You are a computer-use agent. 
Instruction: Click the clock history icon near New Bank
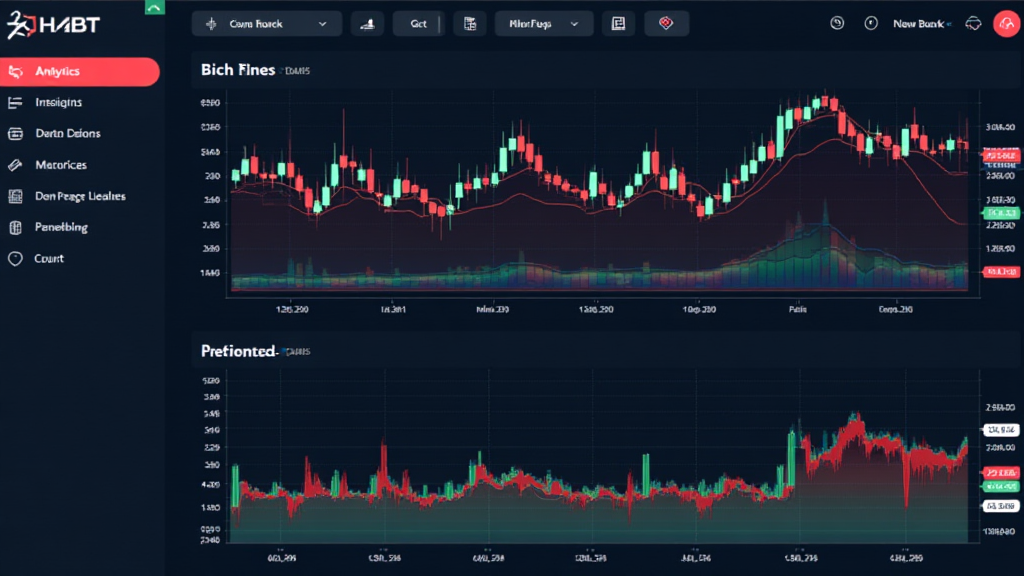click(838, 21)
